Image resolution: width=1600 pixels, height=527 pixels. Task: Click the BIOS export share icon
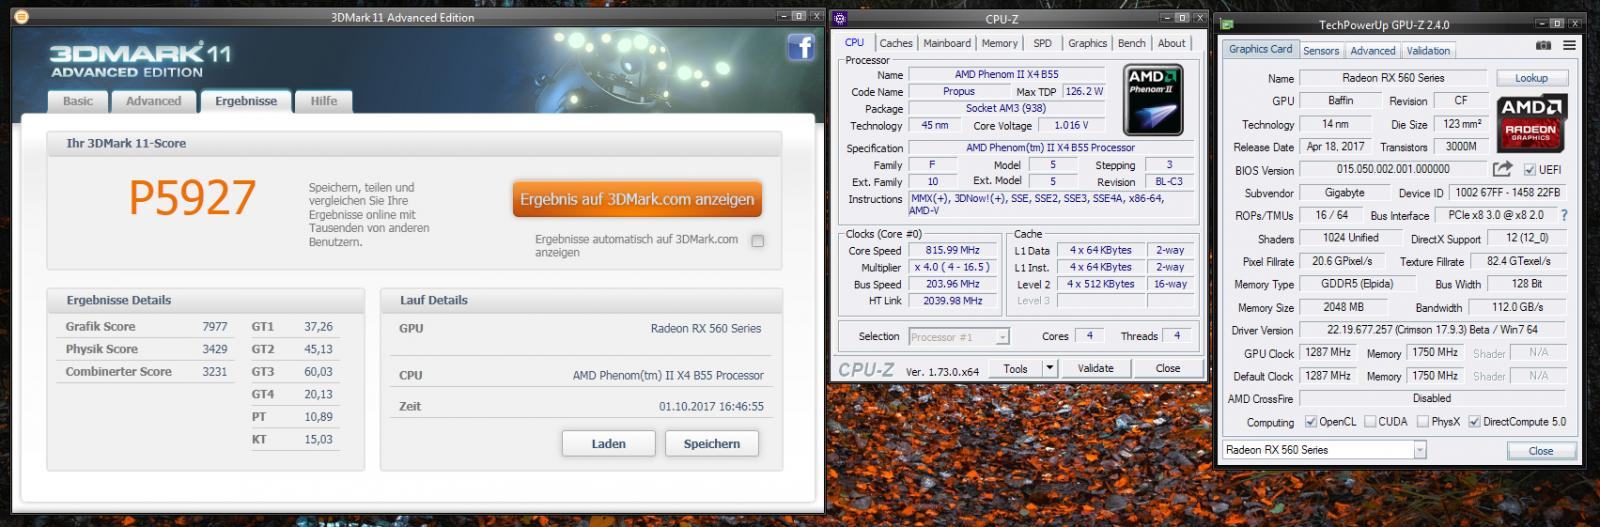1502,169
